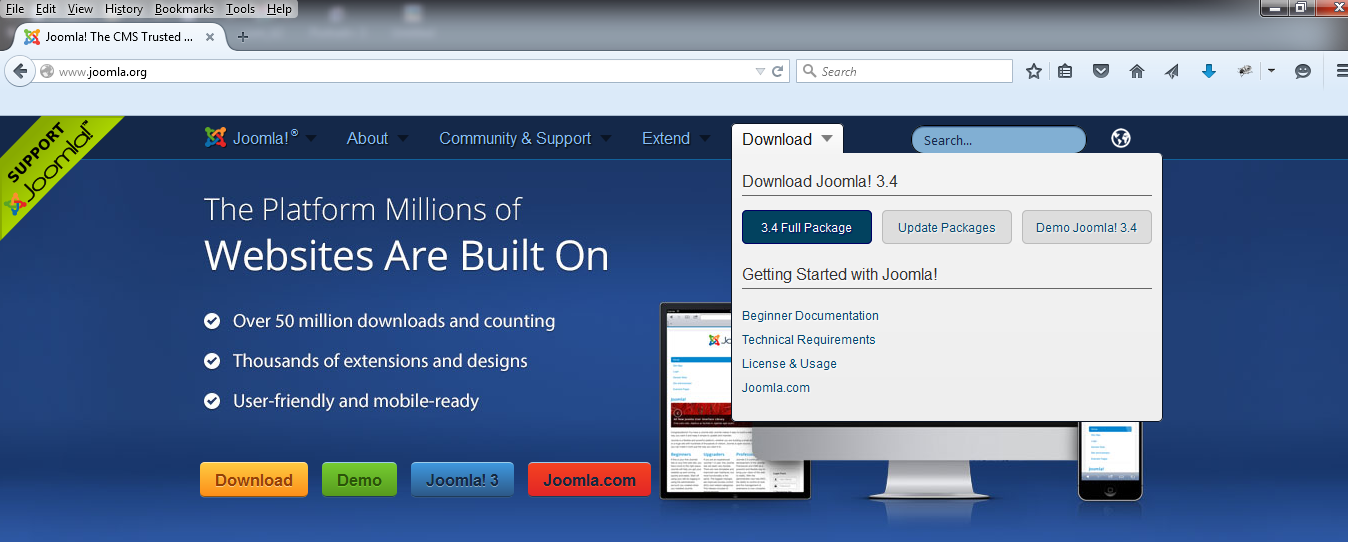Viewport: 1348px width, 542px height.
Task: Click the add-on icon beside downloads arrow
Action: (x=1245, y=71)
